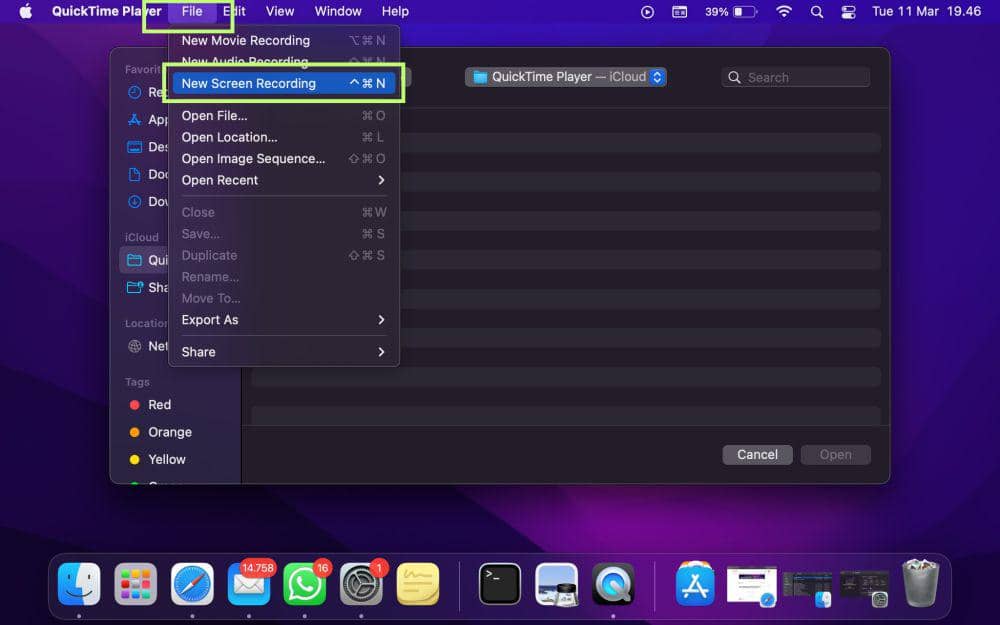This screenshot has width=1000, height=625.
Task: Expand the Share submenu
Action: [198, 351]
